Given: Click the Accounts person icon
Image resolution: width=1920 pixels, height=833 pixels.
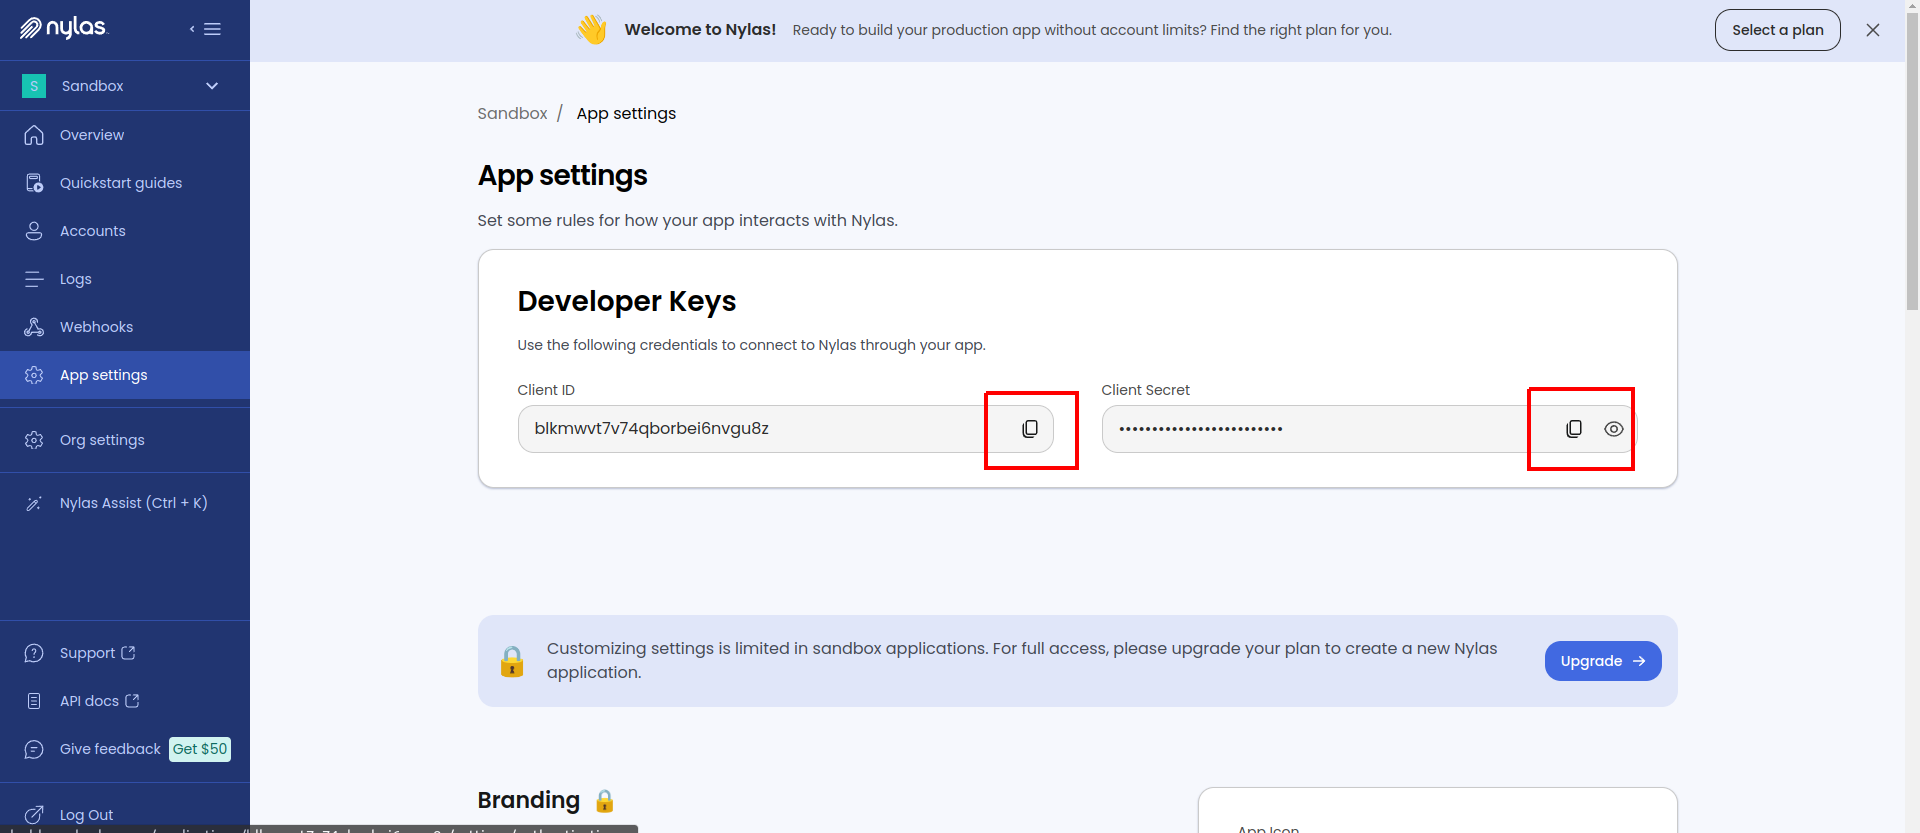Looking at the screenshot, I should pyautogui.click(x=34, y=231).
